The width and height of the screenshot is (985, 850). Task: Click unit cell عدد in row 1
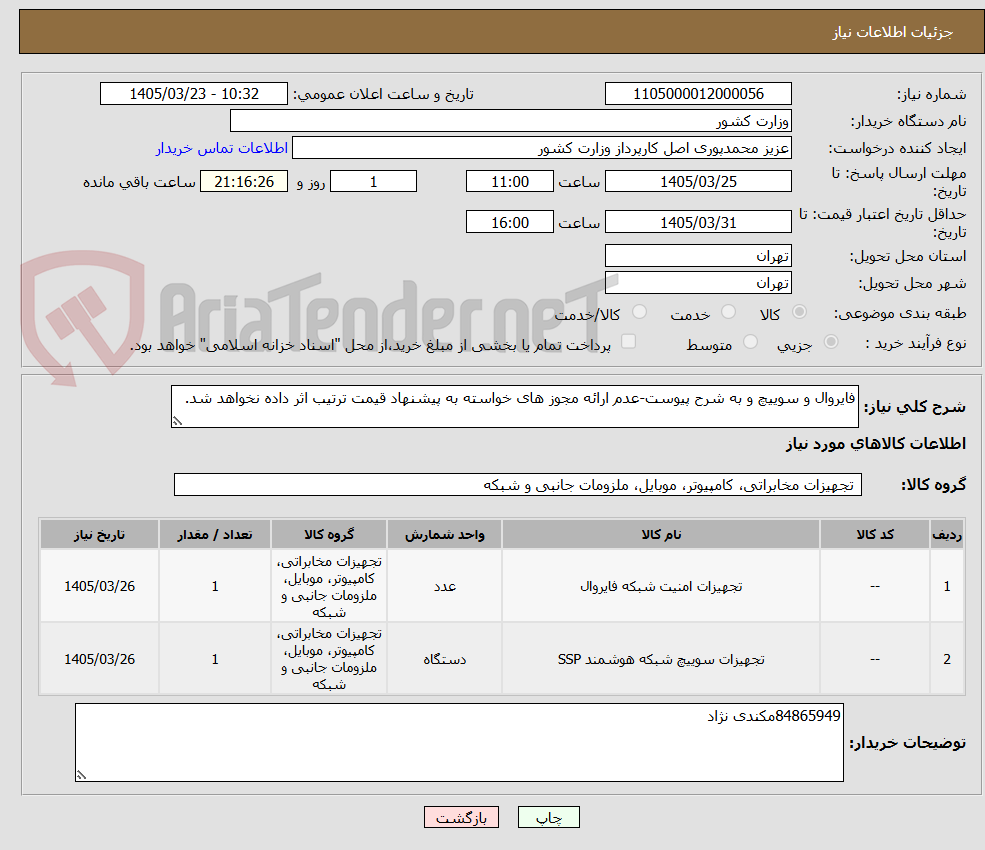[445, 586]
